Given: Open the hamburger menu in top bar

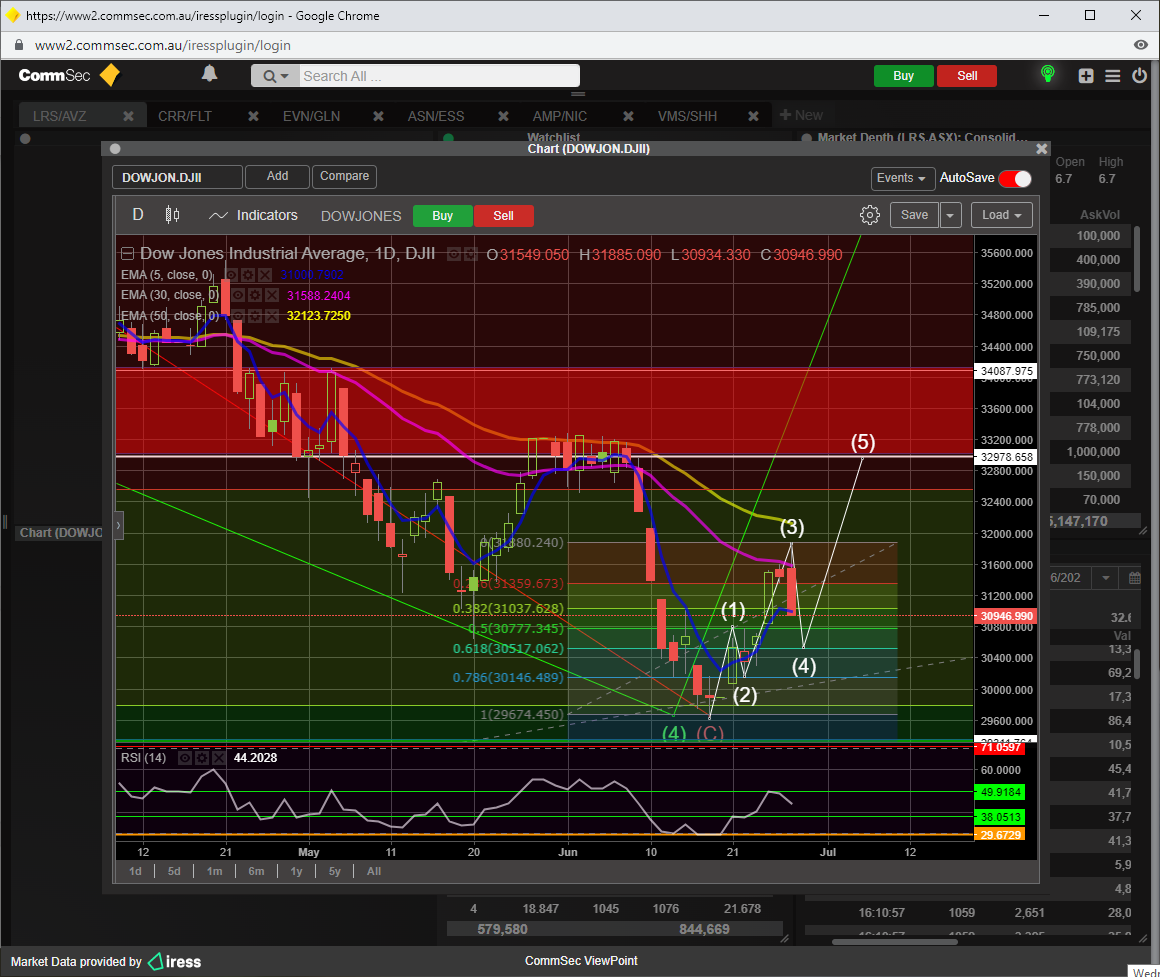Looking at the screenshot, I should coord(1113,76).
